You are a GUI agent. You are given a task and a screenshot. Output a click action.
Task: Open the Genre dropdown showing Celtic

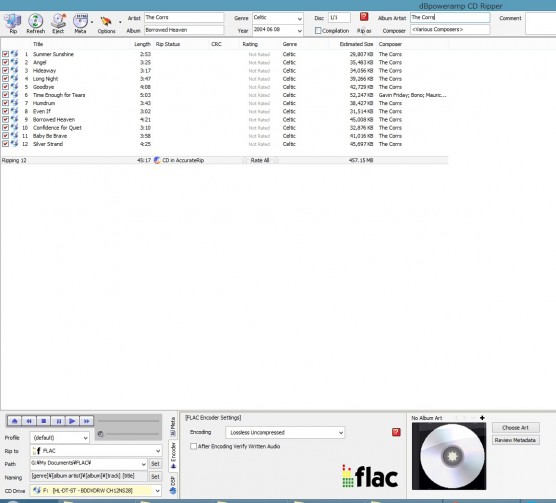click(300, 18)
